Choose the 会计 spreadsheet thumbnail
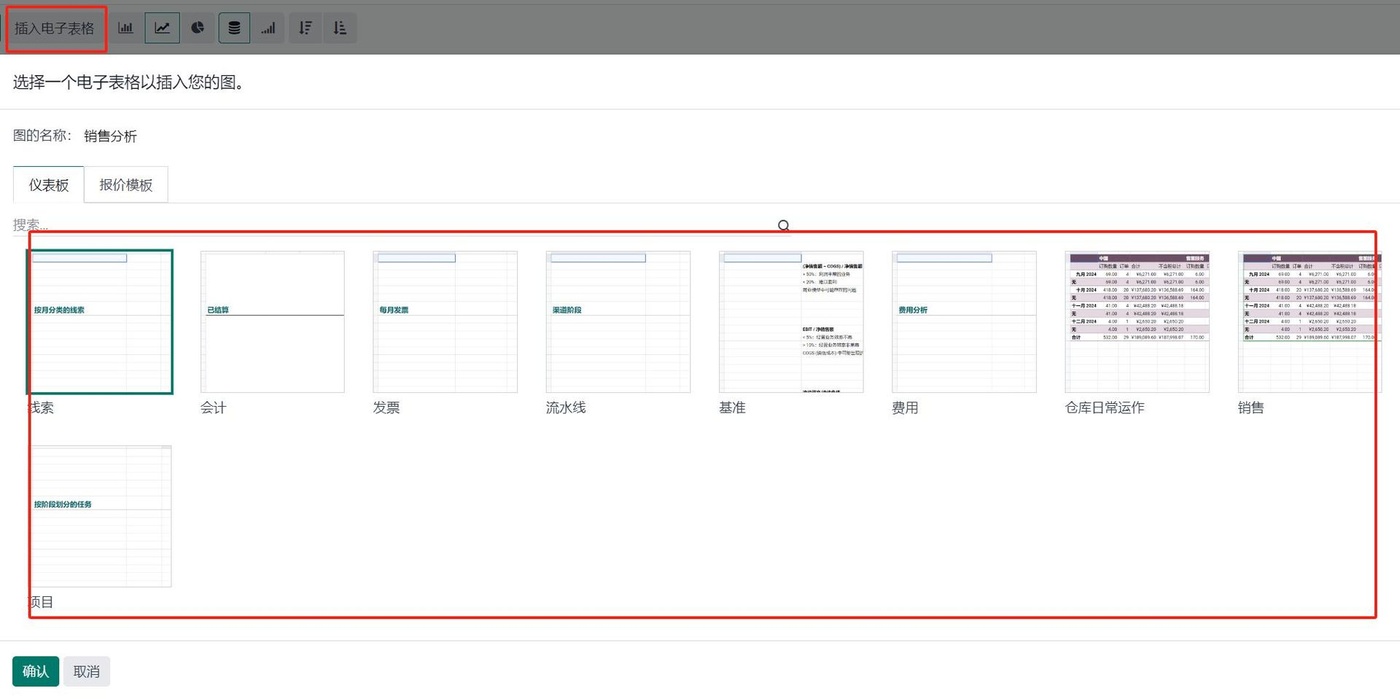The image size is (1400, 699). (273, 322)
